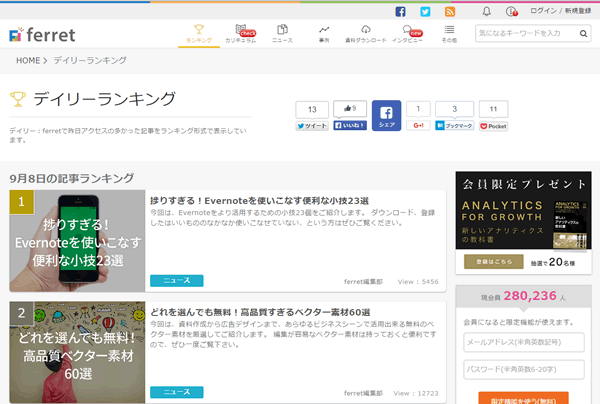The width and height of the screenshot is (600, 404).
Task: Click the ツイート share button
Action: pyautogui.click(x=312, y=126)
